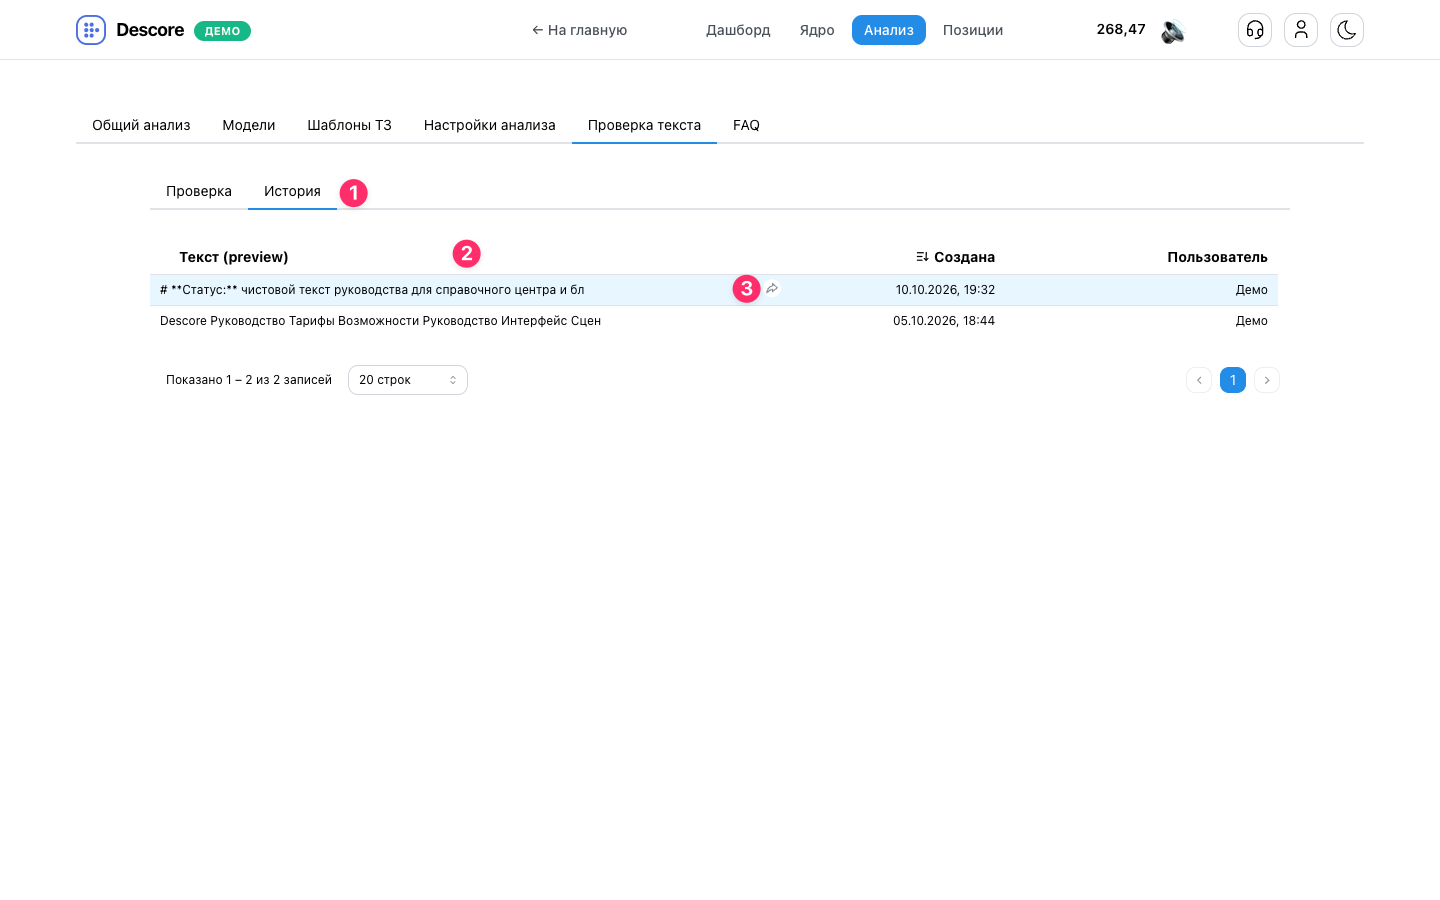Open the 20 строк rows dropdown
This screenshot has width=1440, height=900.
[408, 380]
